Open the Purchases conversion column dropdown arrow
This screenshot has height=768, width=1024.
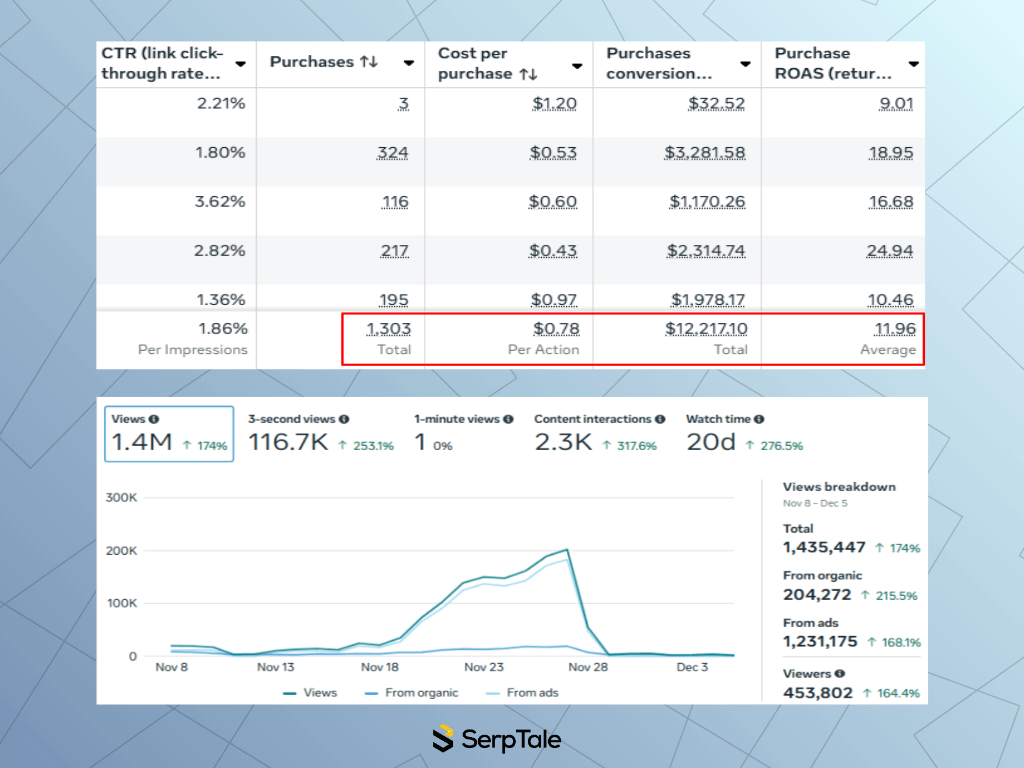tap(745, 64)
